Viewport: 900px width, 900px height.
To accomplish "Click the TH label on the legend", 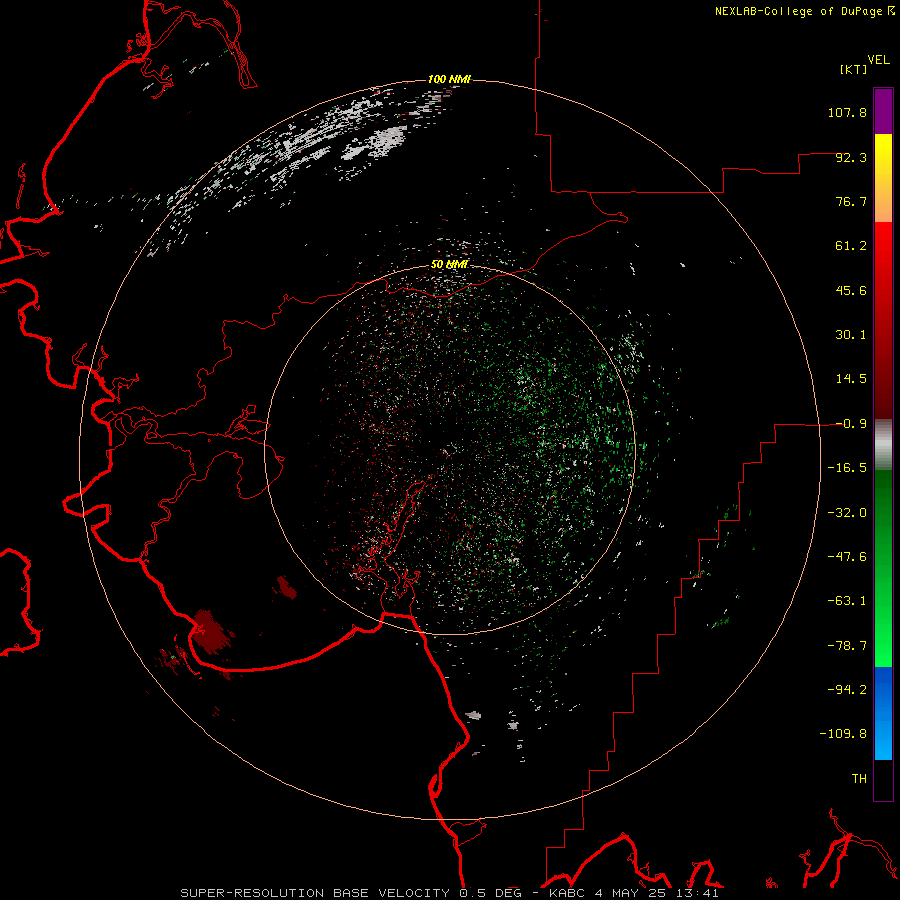I will click(859, 779).
